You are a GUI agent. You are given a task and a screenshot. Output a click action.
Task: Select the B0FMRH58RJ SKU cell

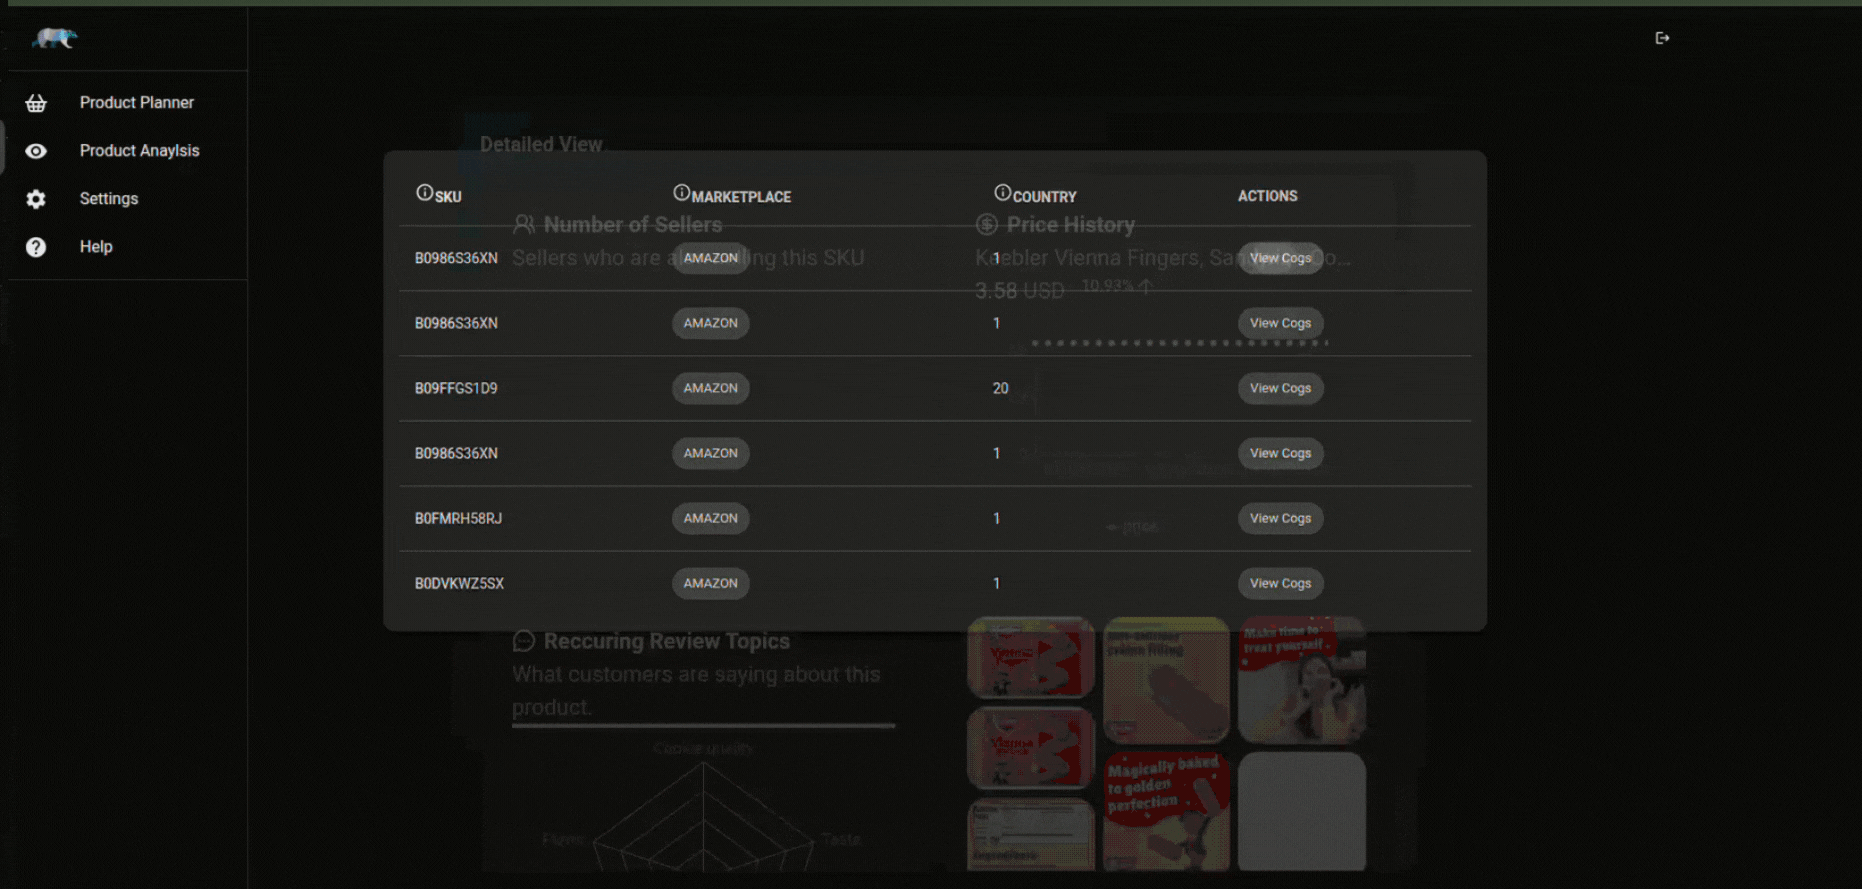click(x=458, y=518)
